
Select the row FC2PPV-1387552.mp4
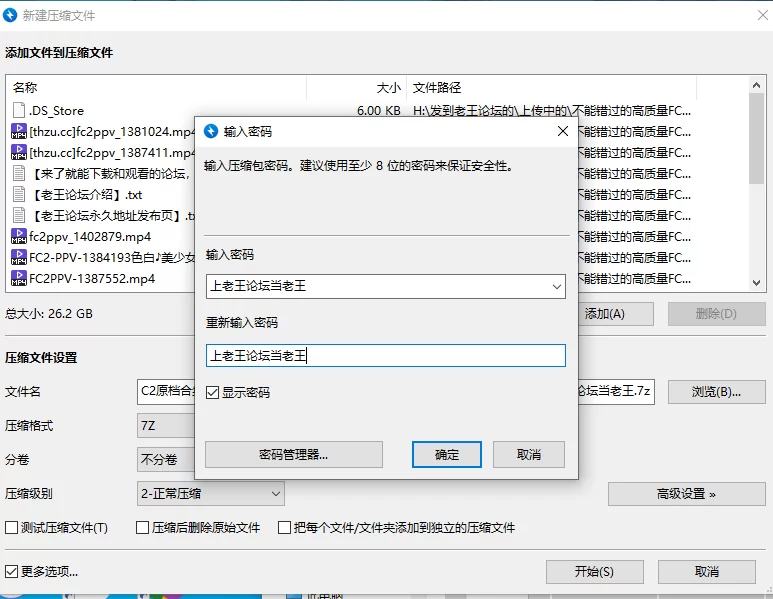(92, 279)
